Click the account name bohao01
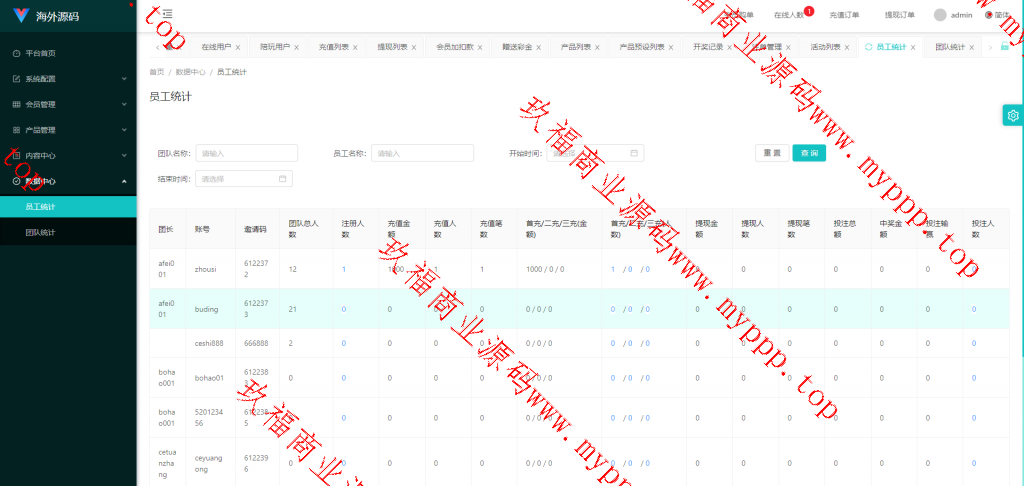 (209, 378)
